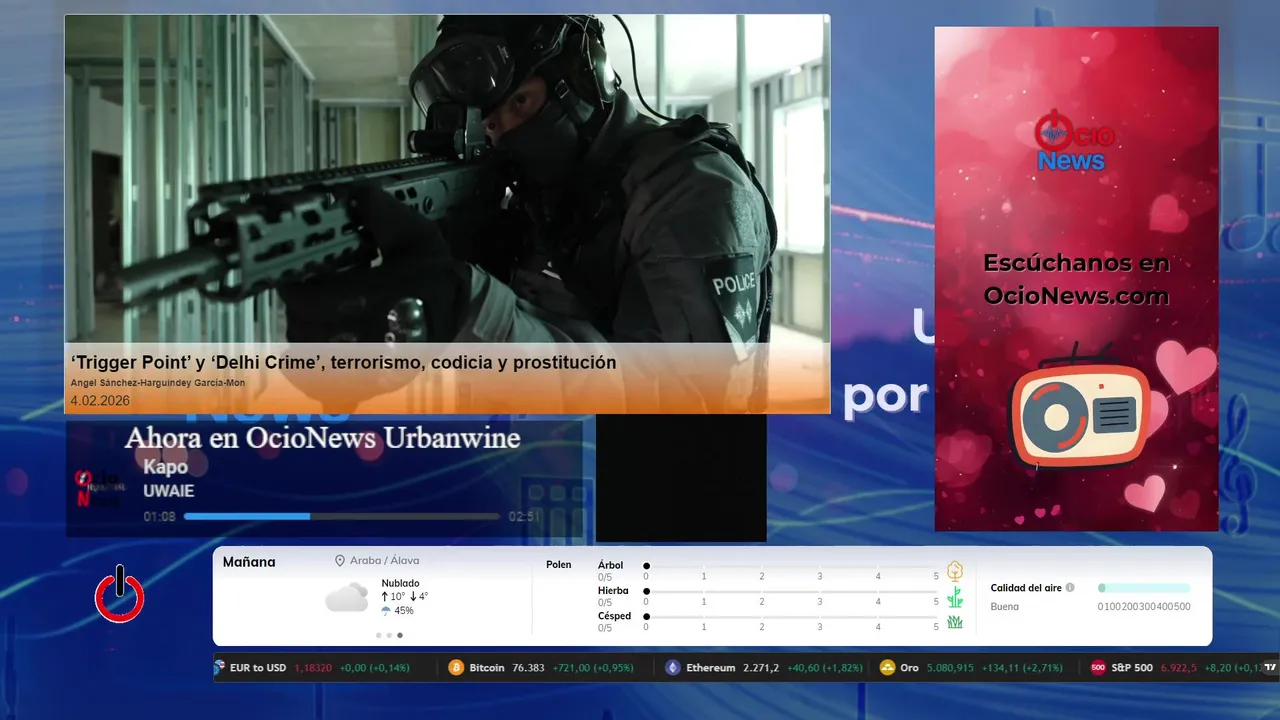
Task: Click Escúchanos en OcioNews.com text
Action: 1077,280
